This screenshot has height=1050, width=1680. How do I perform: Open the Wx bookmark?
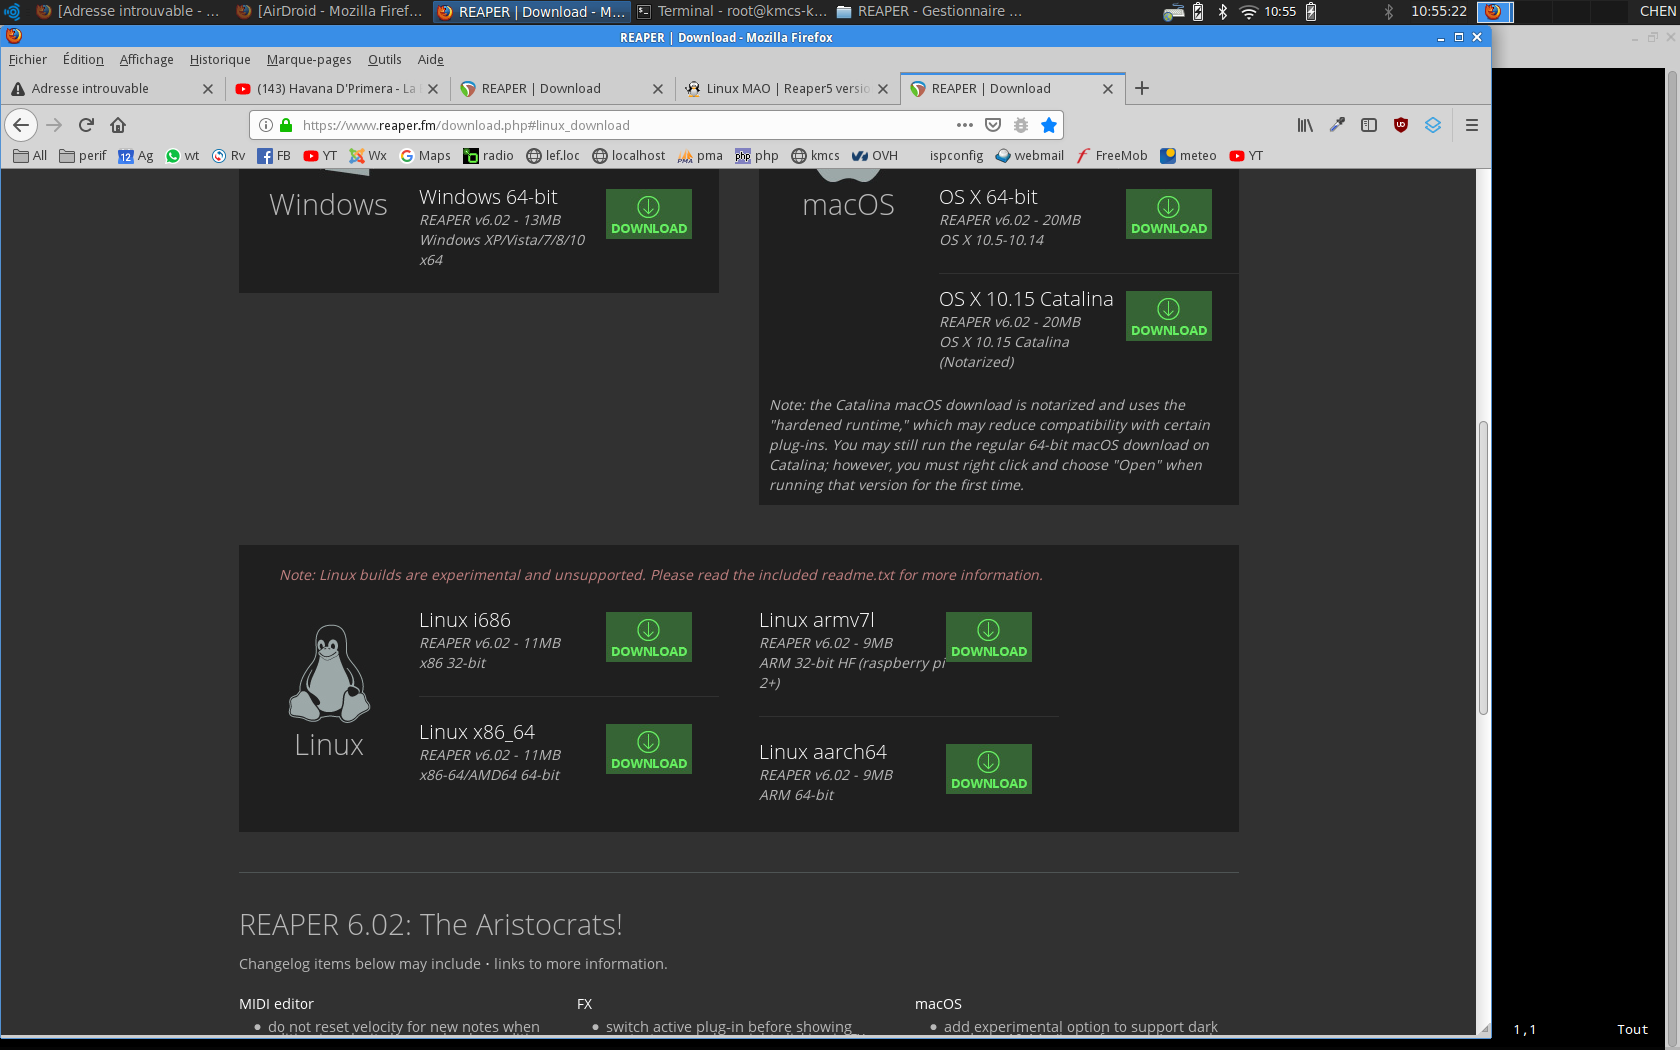[x=368, y=156]
